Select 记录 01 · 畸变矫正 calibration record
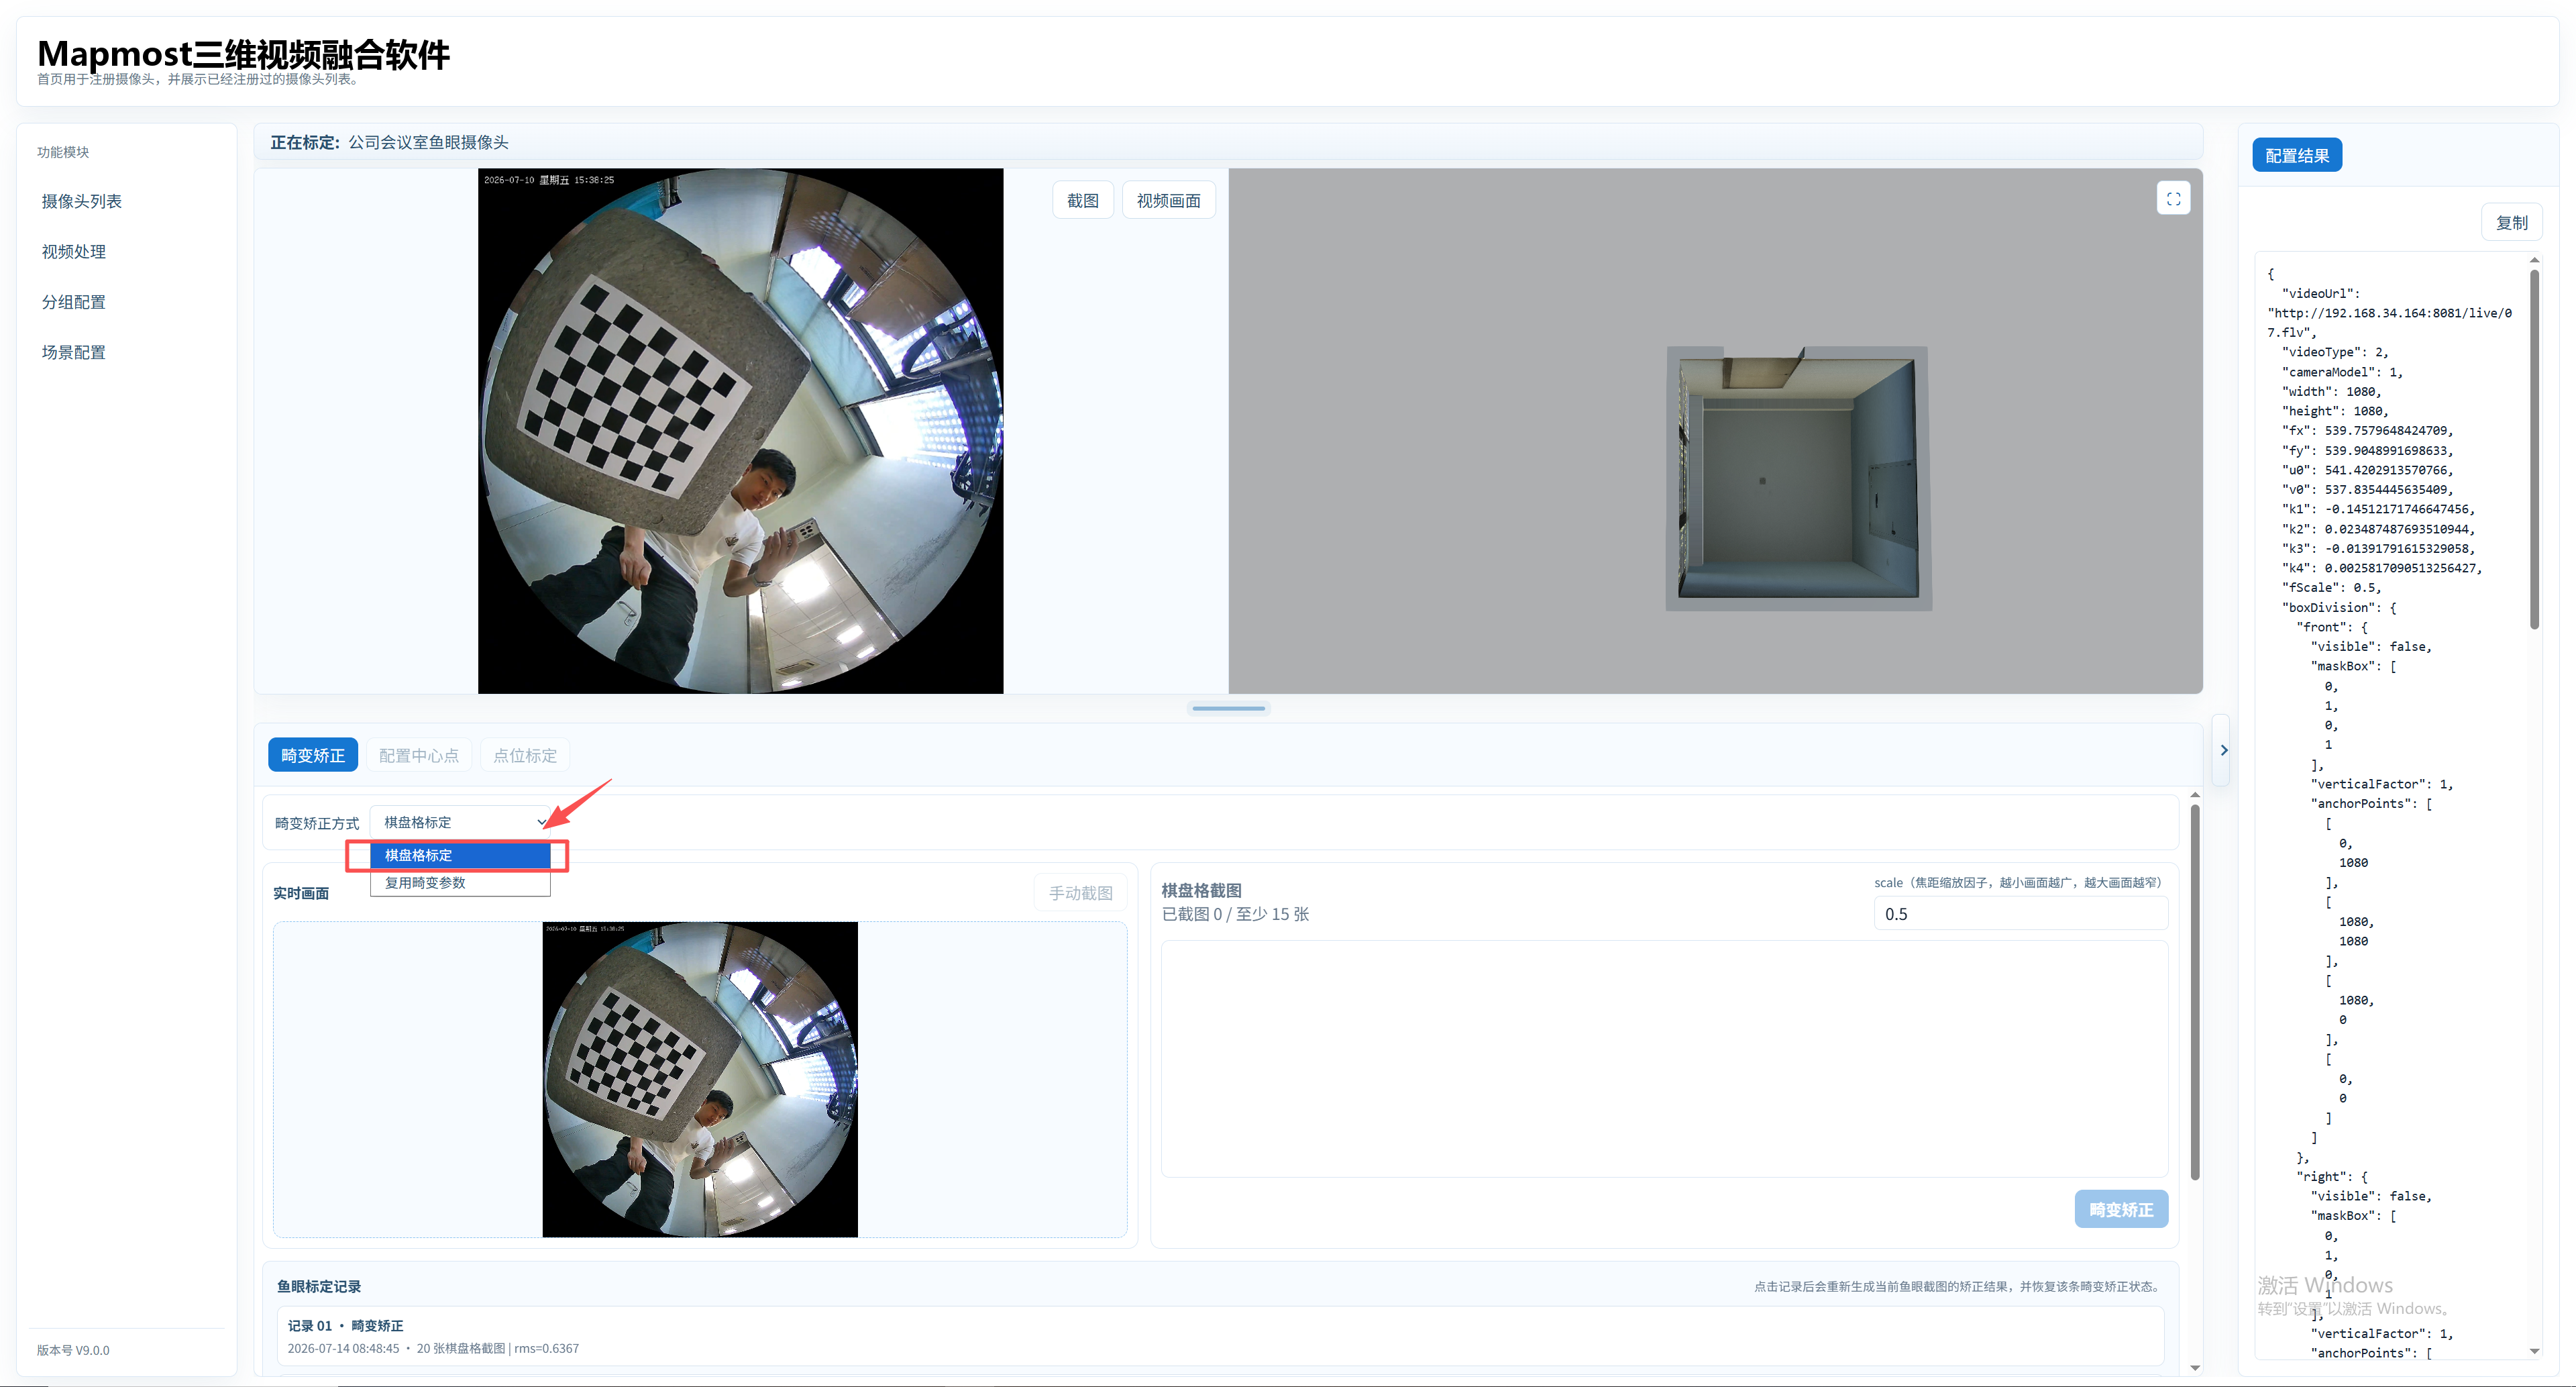Viewport: 2576px width, 1387px height. [x=1220, y=1336]
